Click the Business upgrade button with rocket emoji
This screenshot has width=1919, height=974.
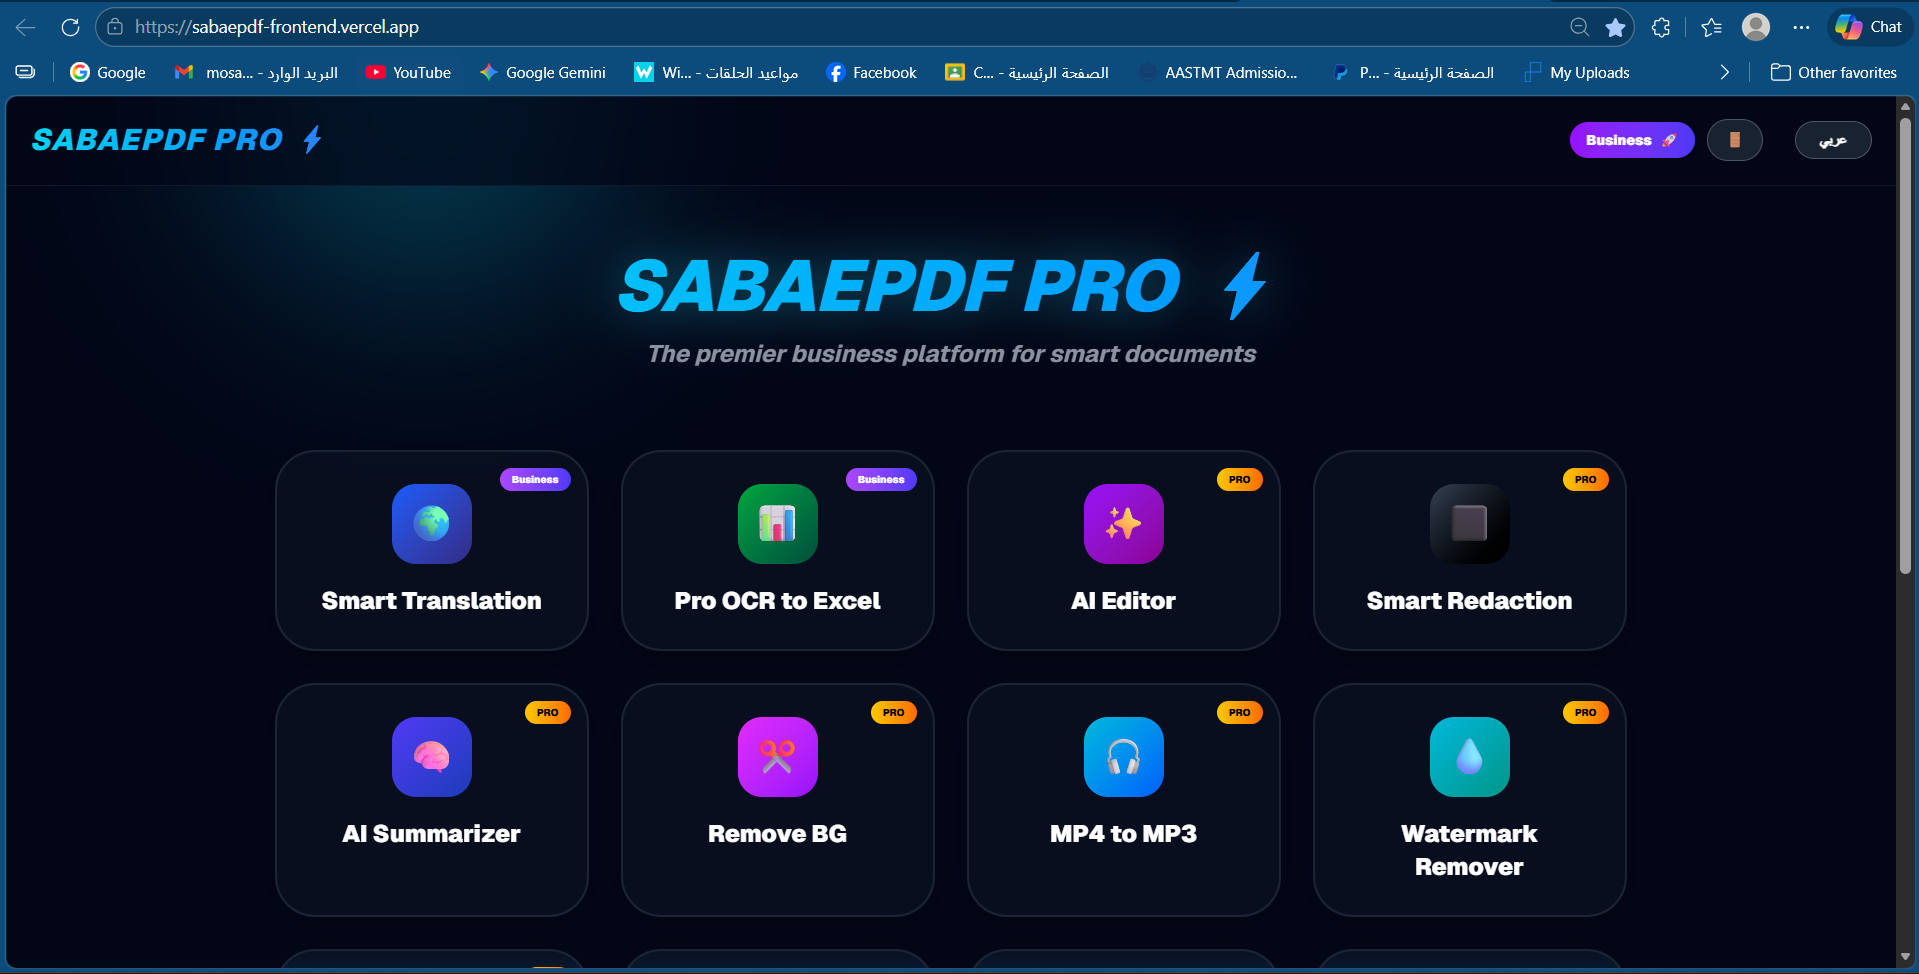click(1631, 140)
